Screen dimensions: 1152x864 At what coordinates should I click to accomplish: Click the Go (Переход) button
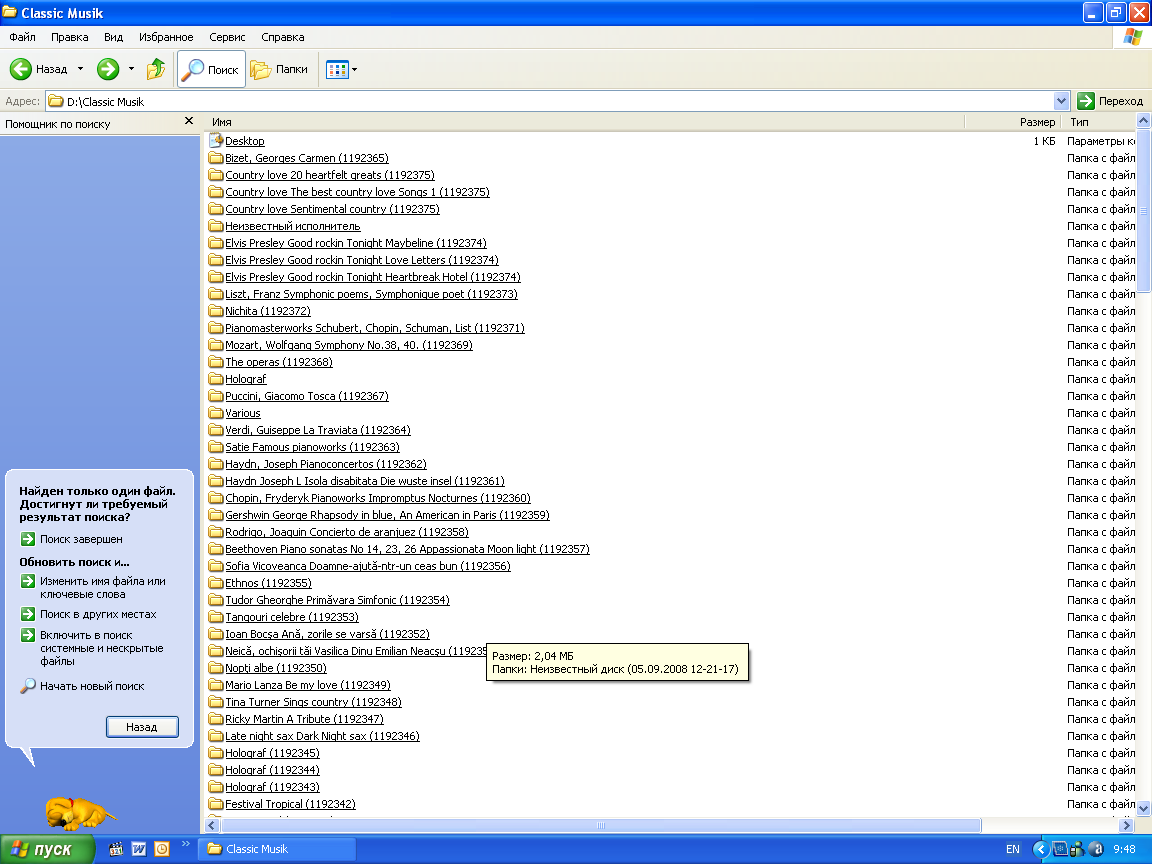1110,101
